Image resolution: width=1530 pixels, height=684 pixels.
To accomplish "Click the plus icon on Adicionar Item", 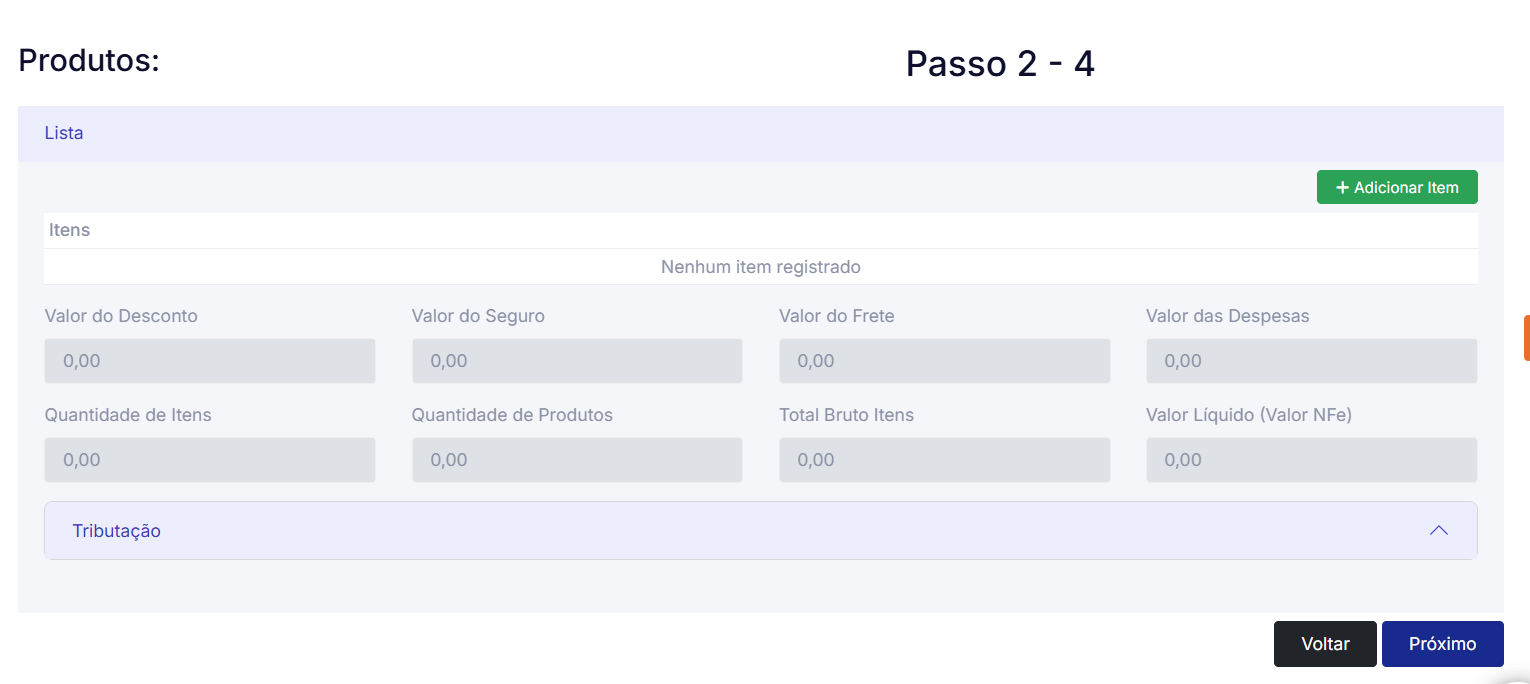I will coord(1342,188).
